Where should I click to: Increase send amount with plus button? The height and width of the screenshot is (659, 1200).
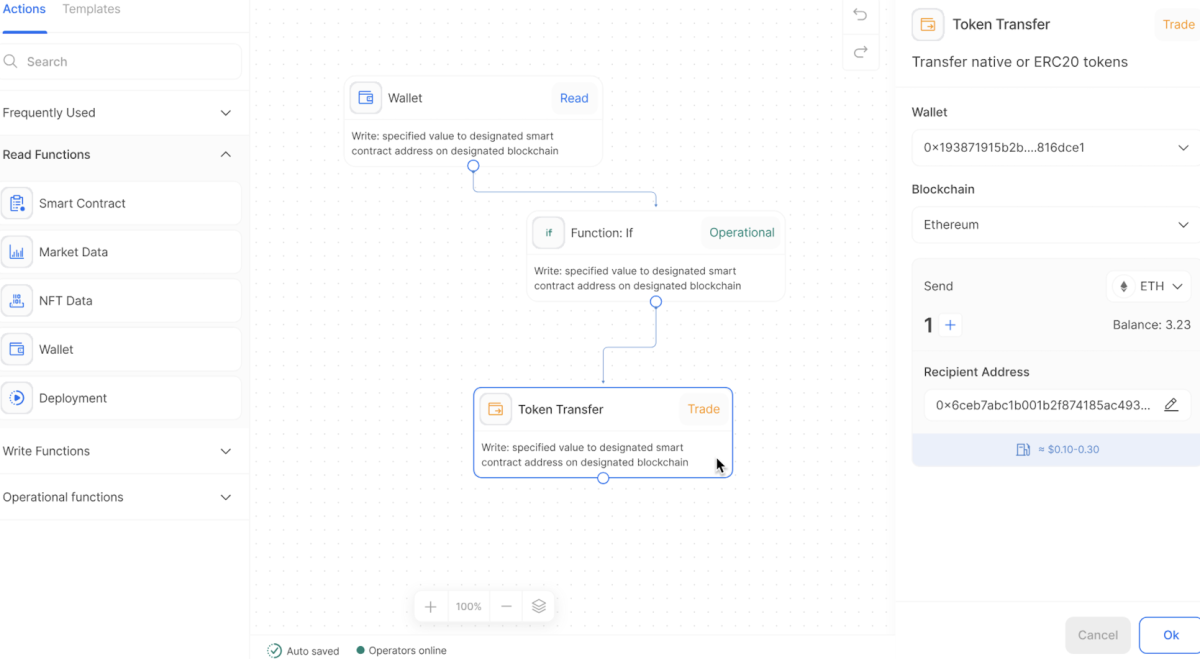coord(950,325)
